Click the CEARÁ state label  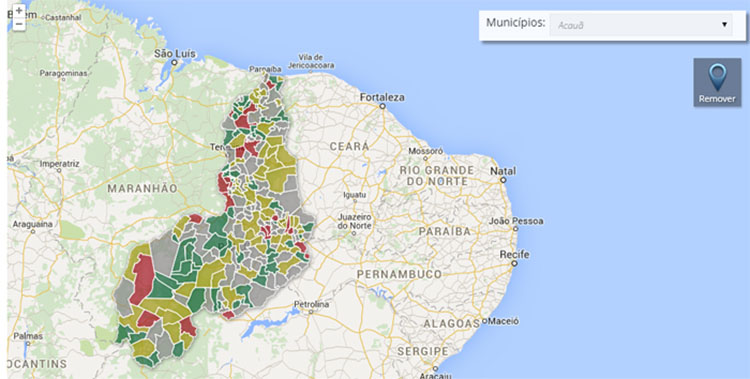[349, 146]
